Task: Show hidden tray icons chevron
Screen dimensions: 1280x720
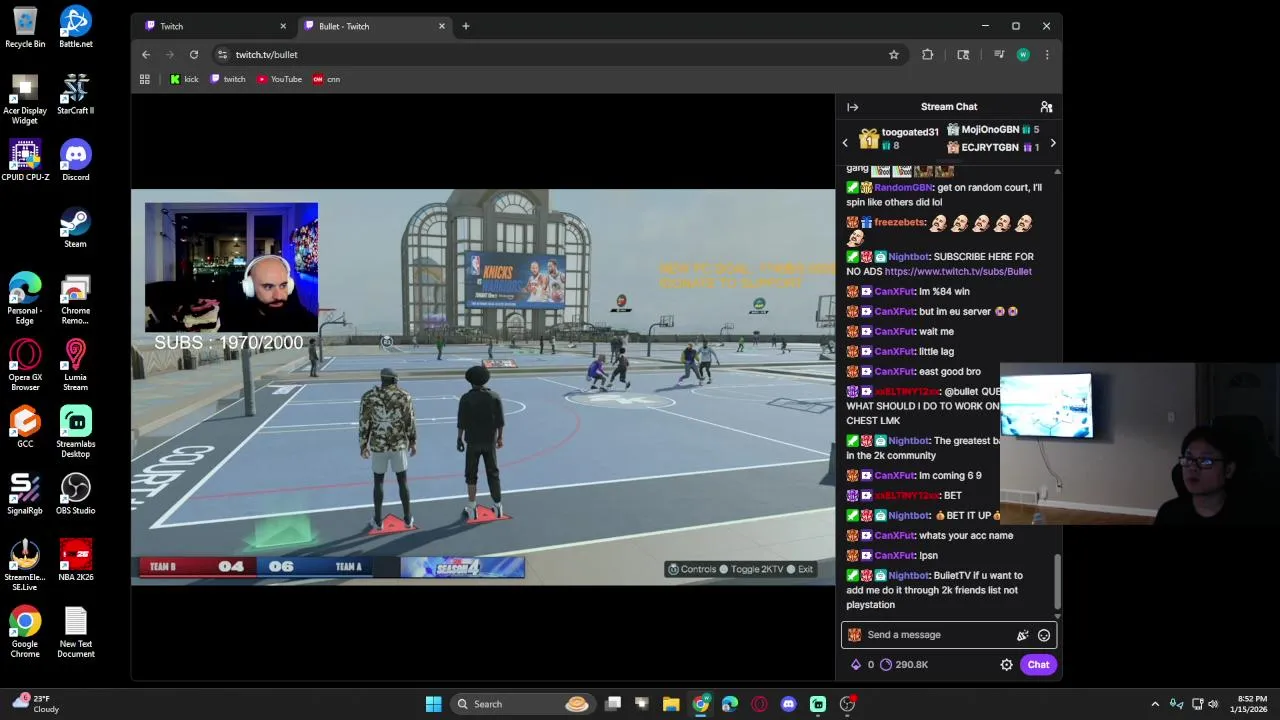Action: click(1155, 704)
